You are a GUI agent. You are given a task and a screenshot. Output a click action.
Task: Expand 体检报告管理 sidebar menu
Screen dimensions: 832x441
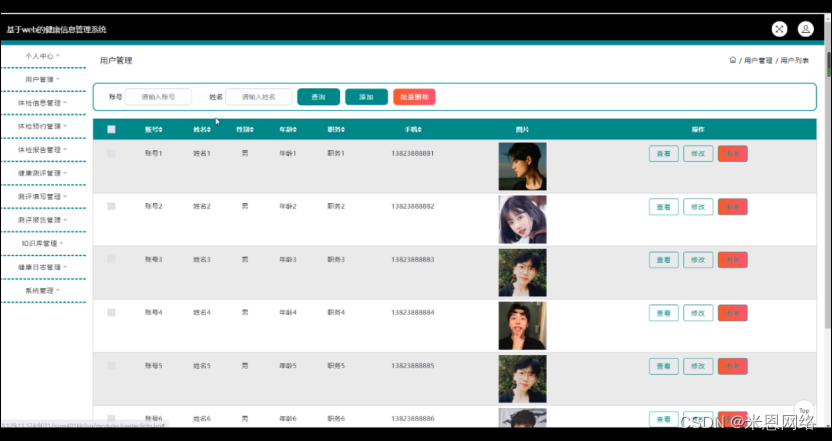(x=42, y=150)
